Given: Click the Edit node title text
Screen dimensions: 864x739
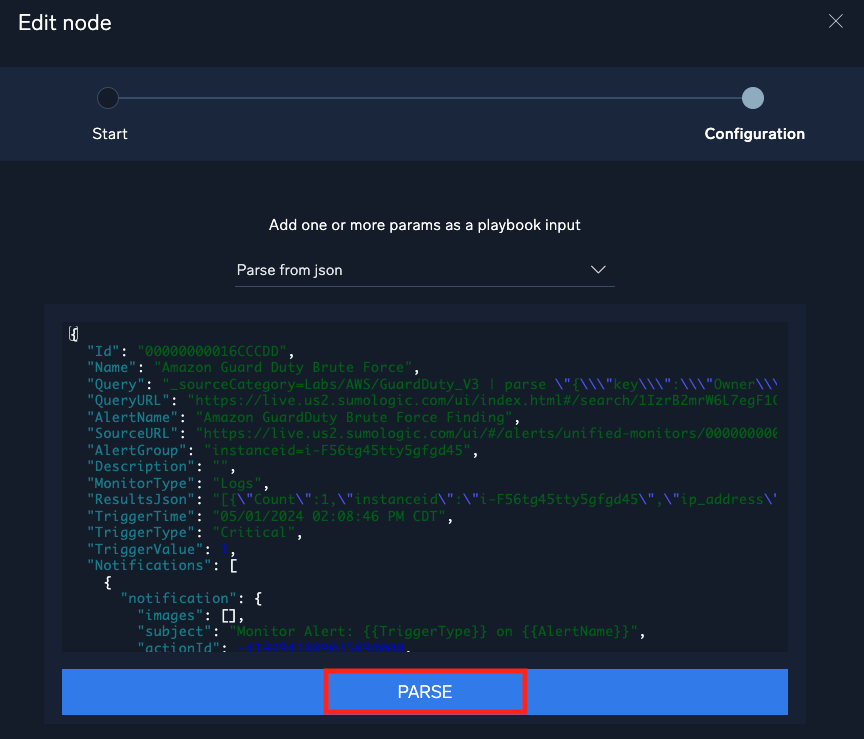Looking at the screenshot, I should [x=64, y=21].
